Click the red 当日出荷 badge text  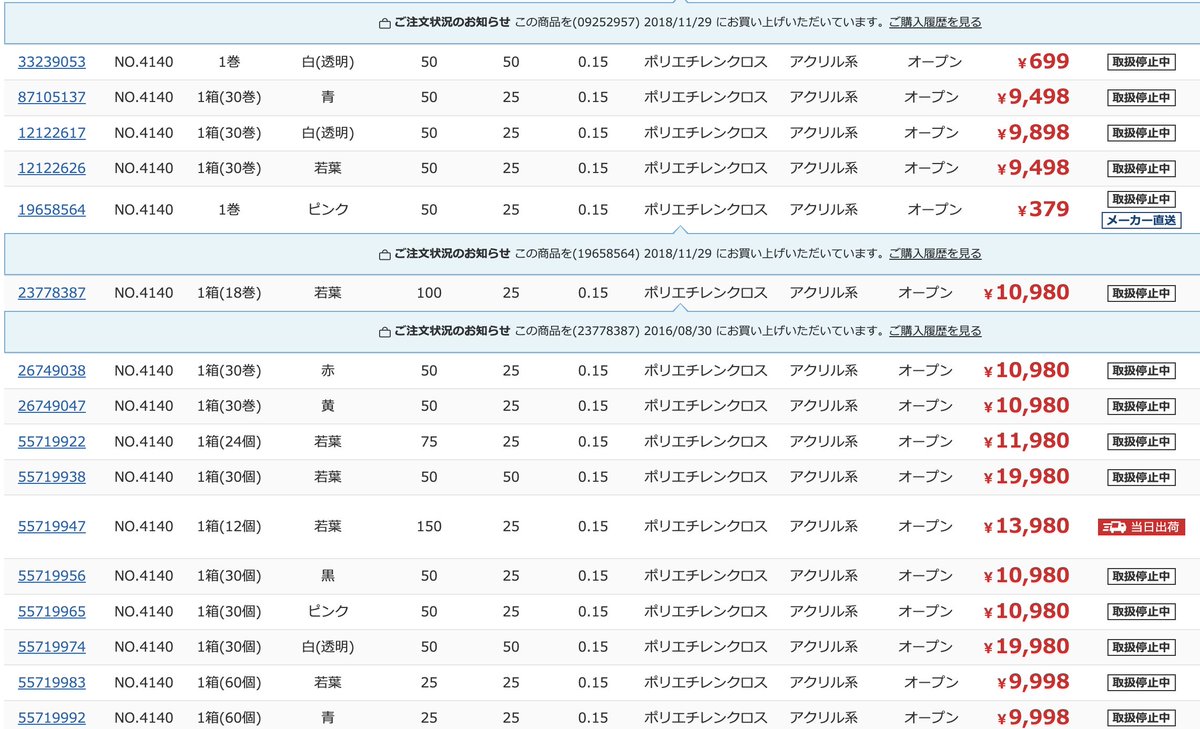pyautogui.click(x=1154, y=526)
